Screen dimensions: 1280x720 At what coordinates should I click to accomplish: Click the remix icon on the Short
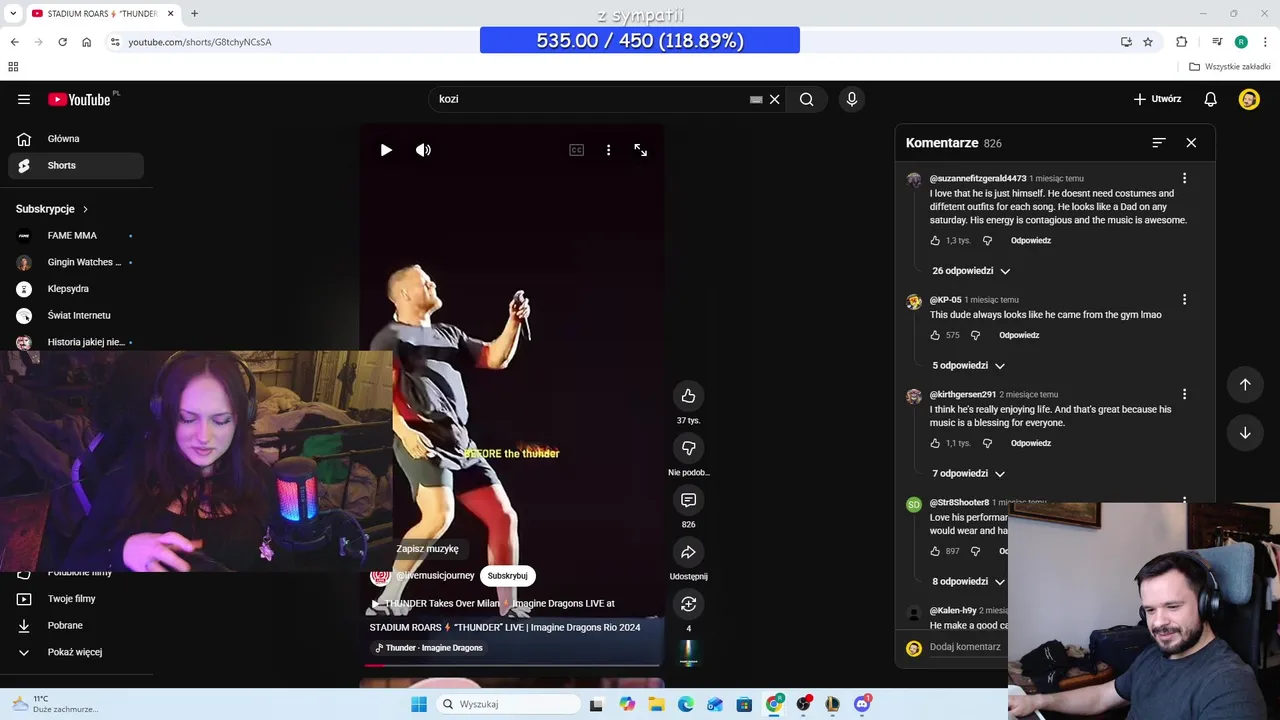pyautogui.click(x=688, y=604)
